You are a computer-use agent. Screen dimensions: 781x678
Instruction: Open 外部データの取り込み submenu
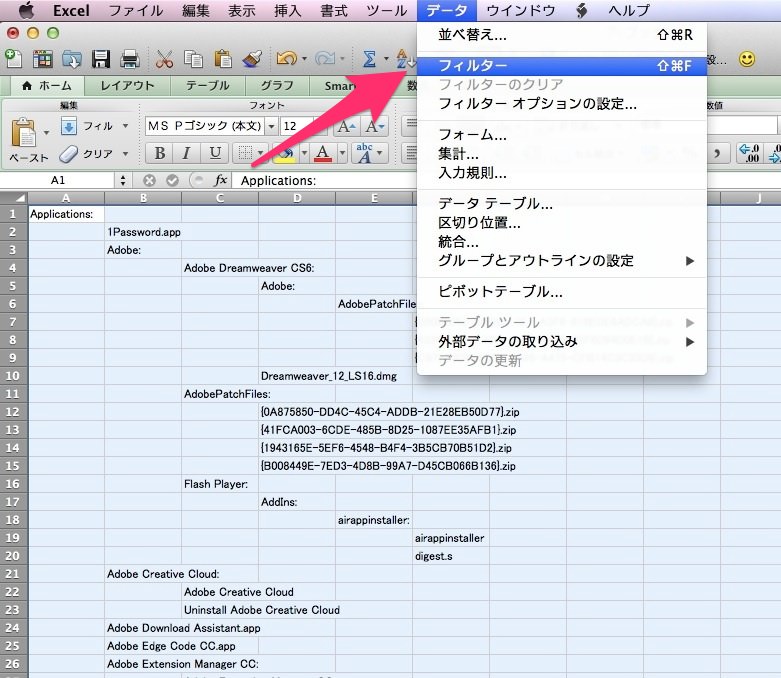(x=561, y=342)
